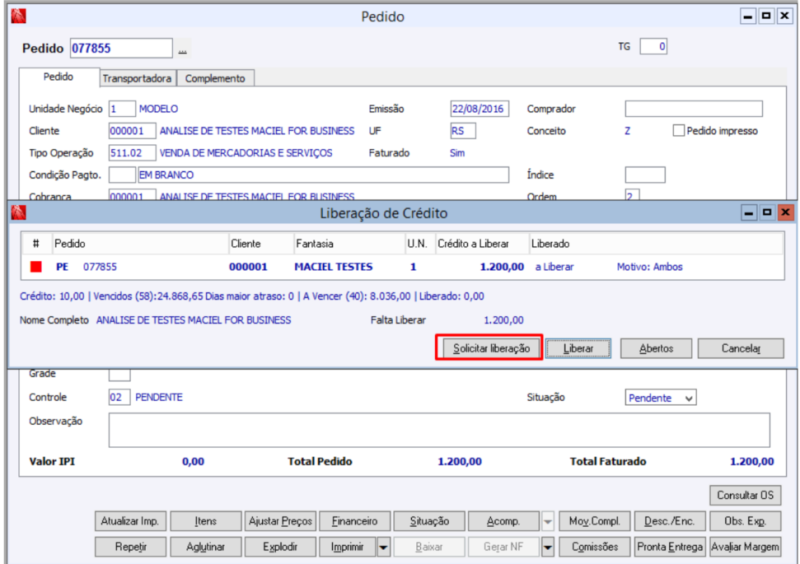Click the red app icon in Liberação de Crédito title bar
The height and width of the screenshot is (564, 800).
18,212
